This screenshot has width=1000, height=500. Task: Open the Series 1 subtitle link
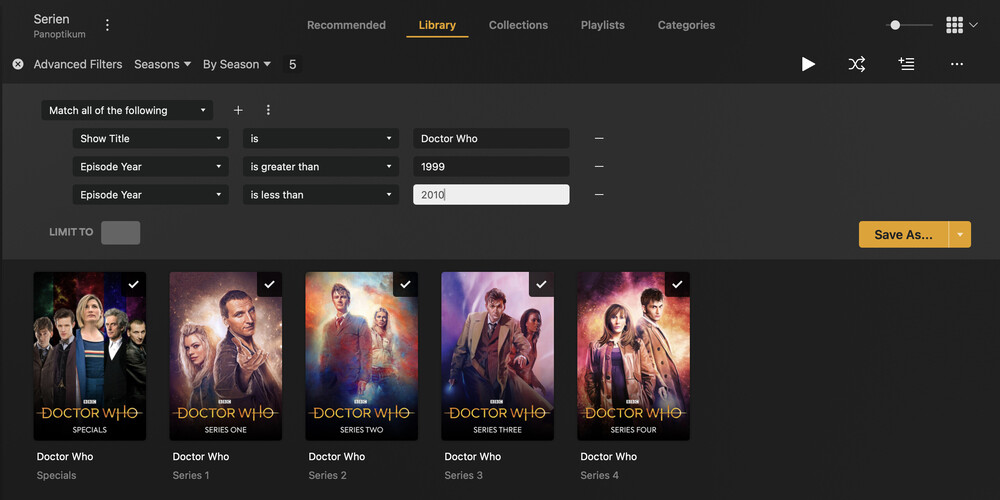pyautogui.click(x=191, y=475)
